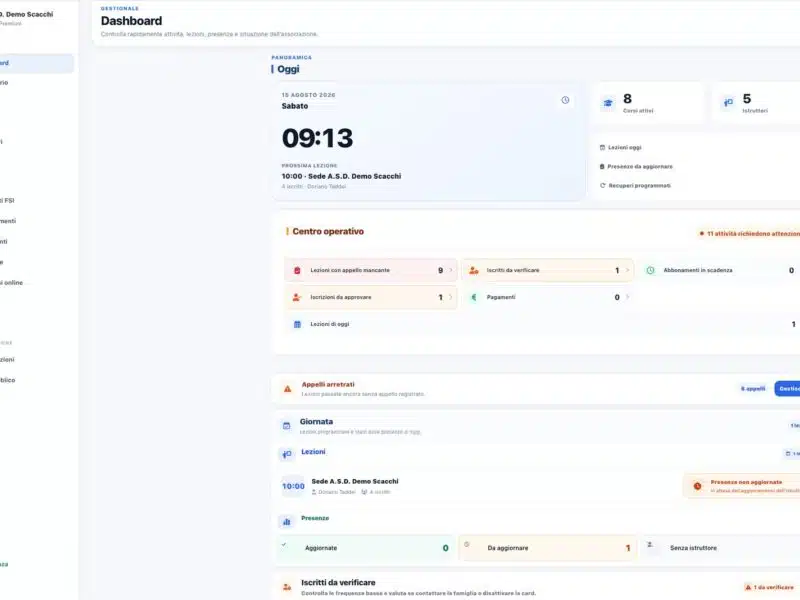The image size is (800, 600).
Task: Click the chart icon beside the Presenze heading
Action: 286,521
